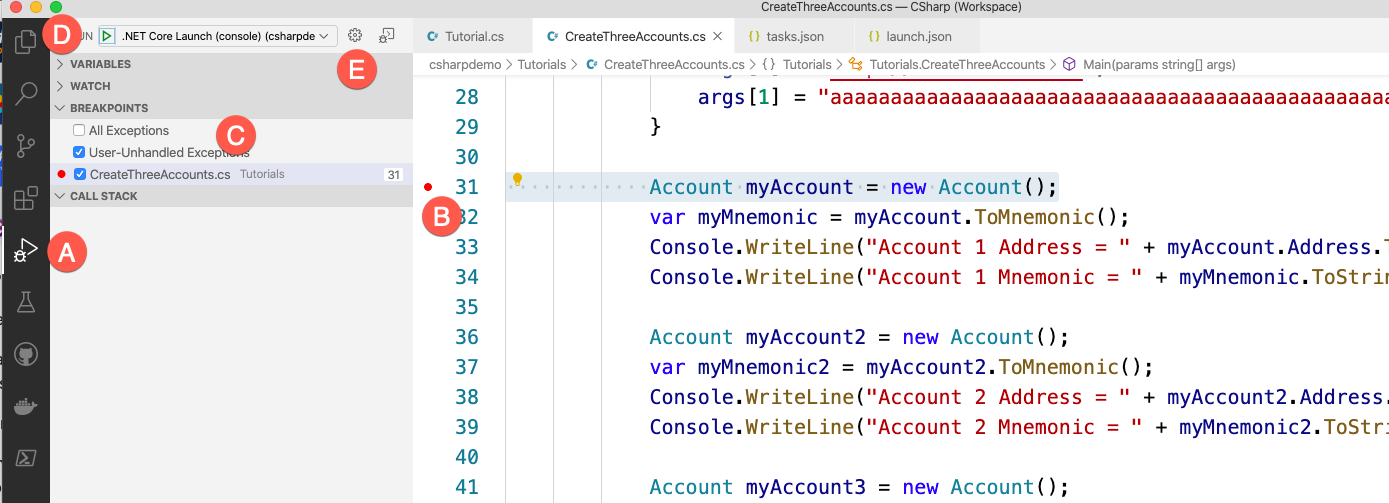Close the CreateThreeAccounts.cs tab
This screenshot has width=1389, height=503.
pos(716,37)
